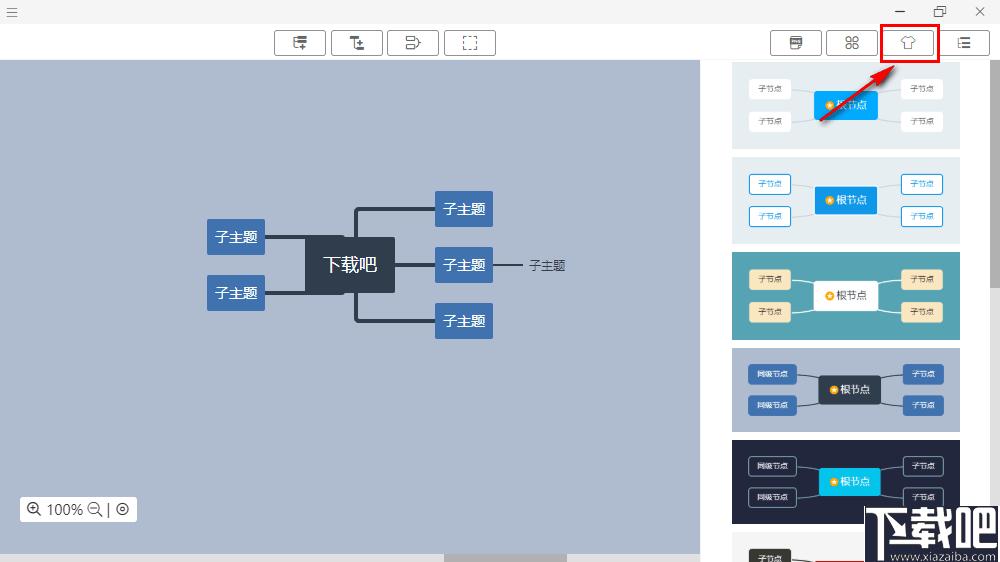Choose the theme with blue-outlined child nodes

click(x=846, y=200)
